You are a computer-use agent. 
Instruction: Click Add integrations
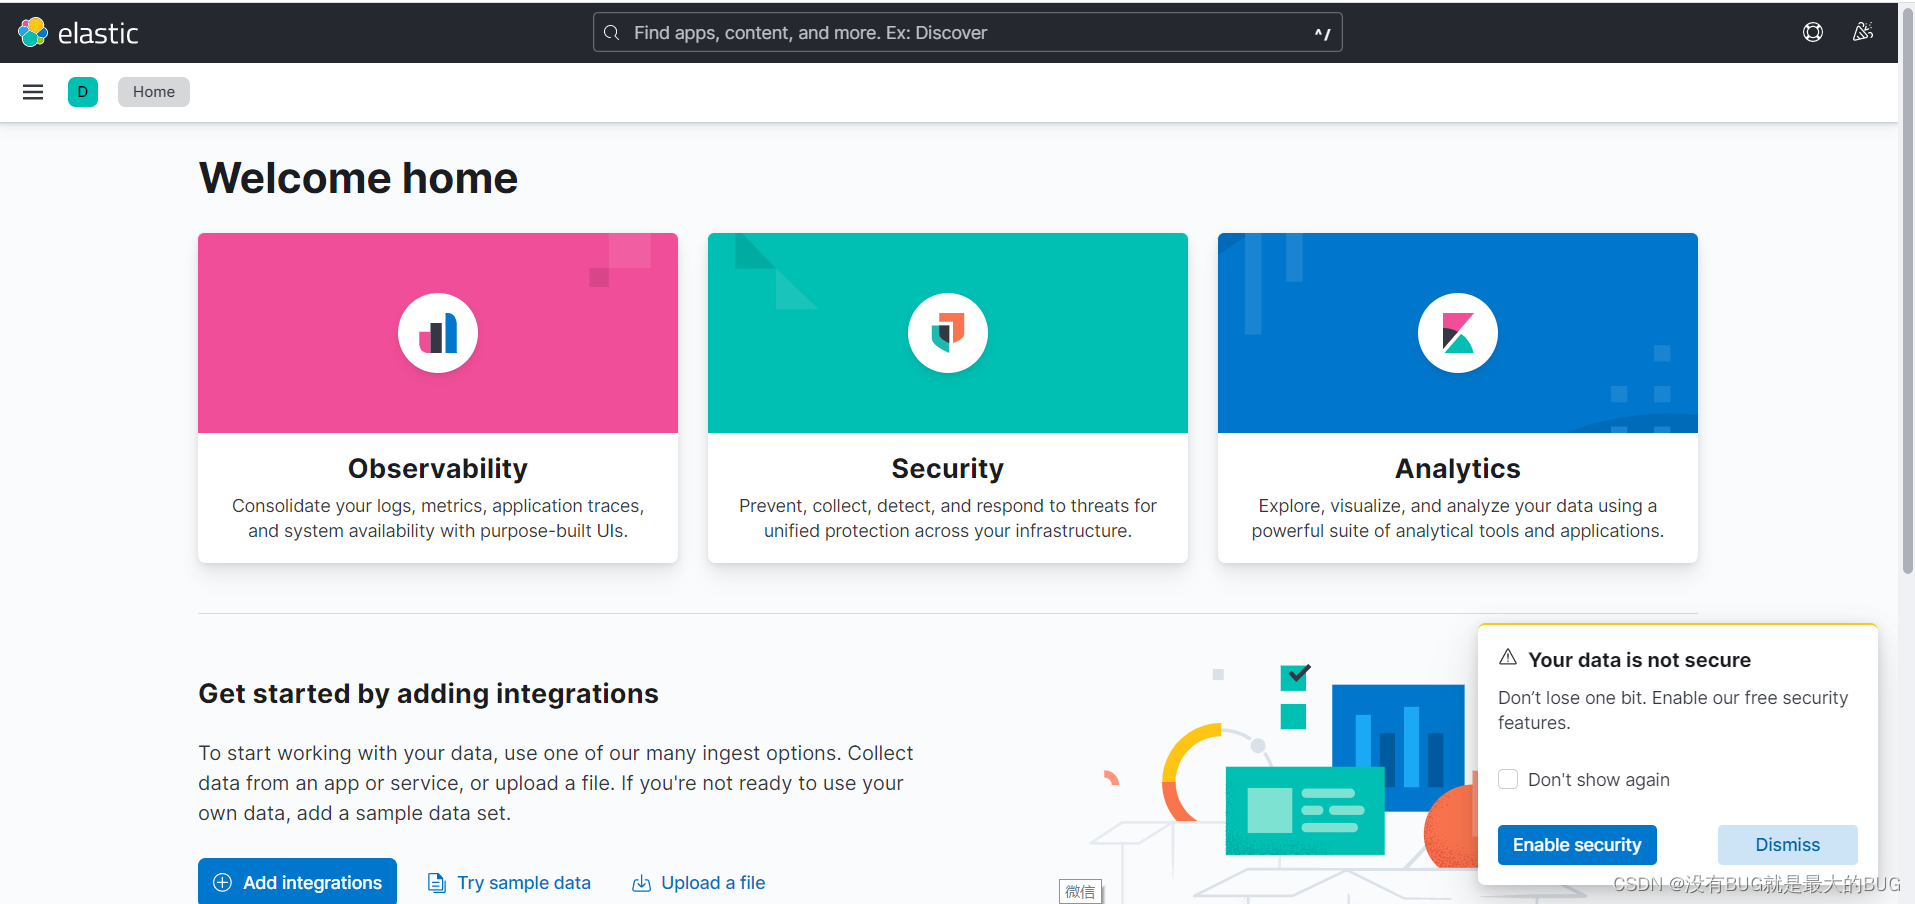point(297,882)
